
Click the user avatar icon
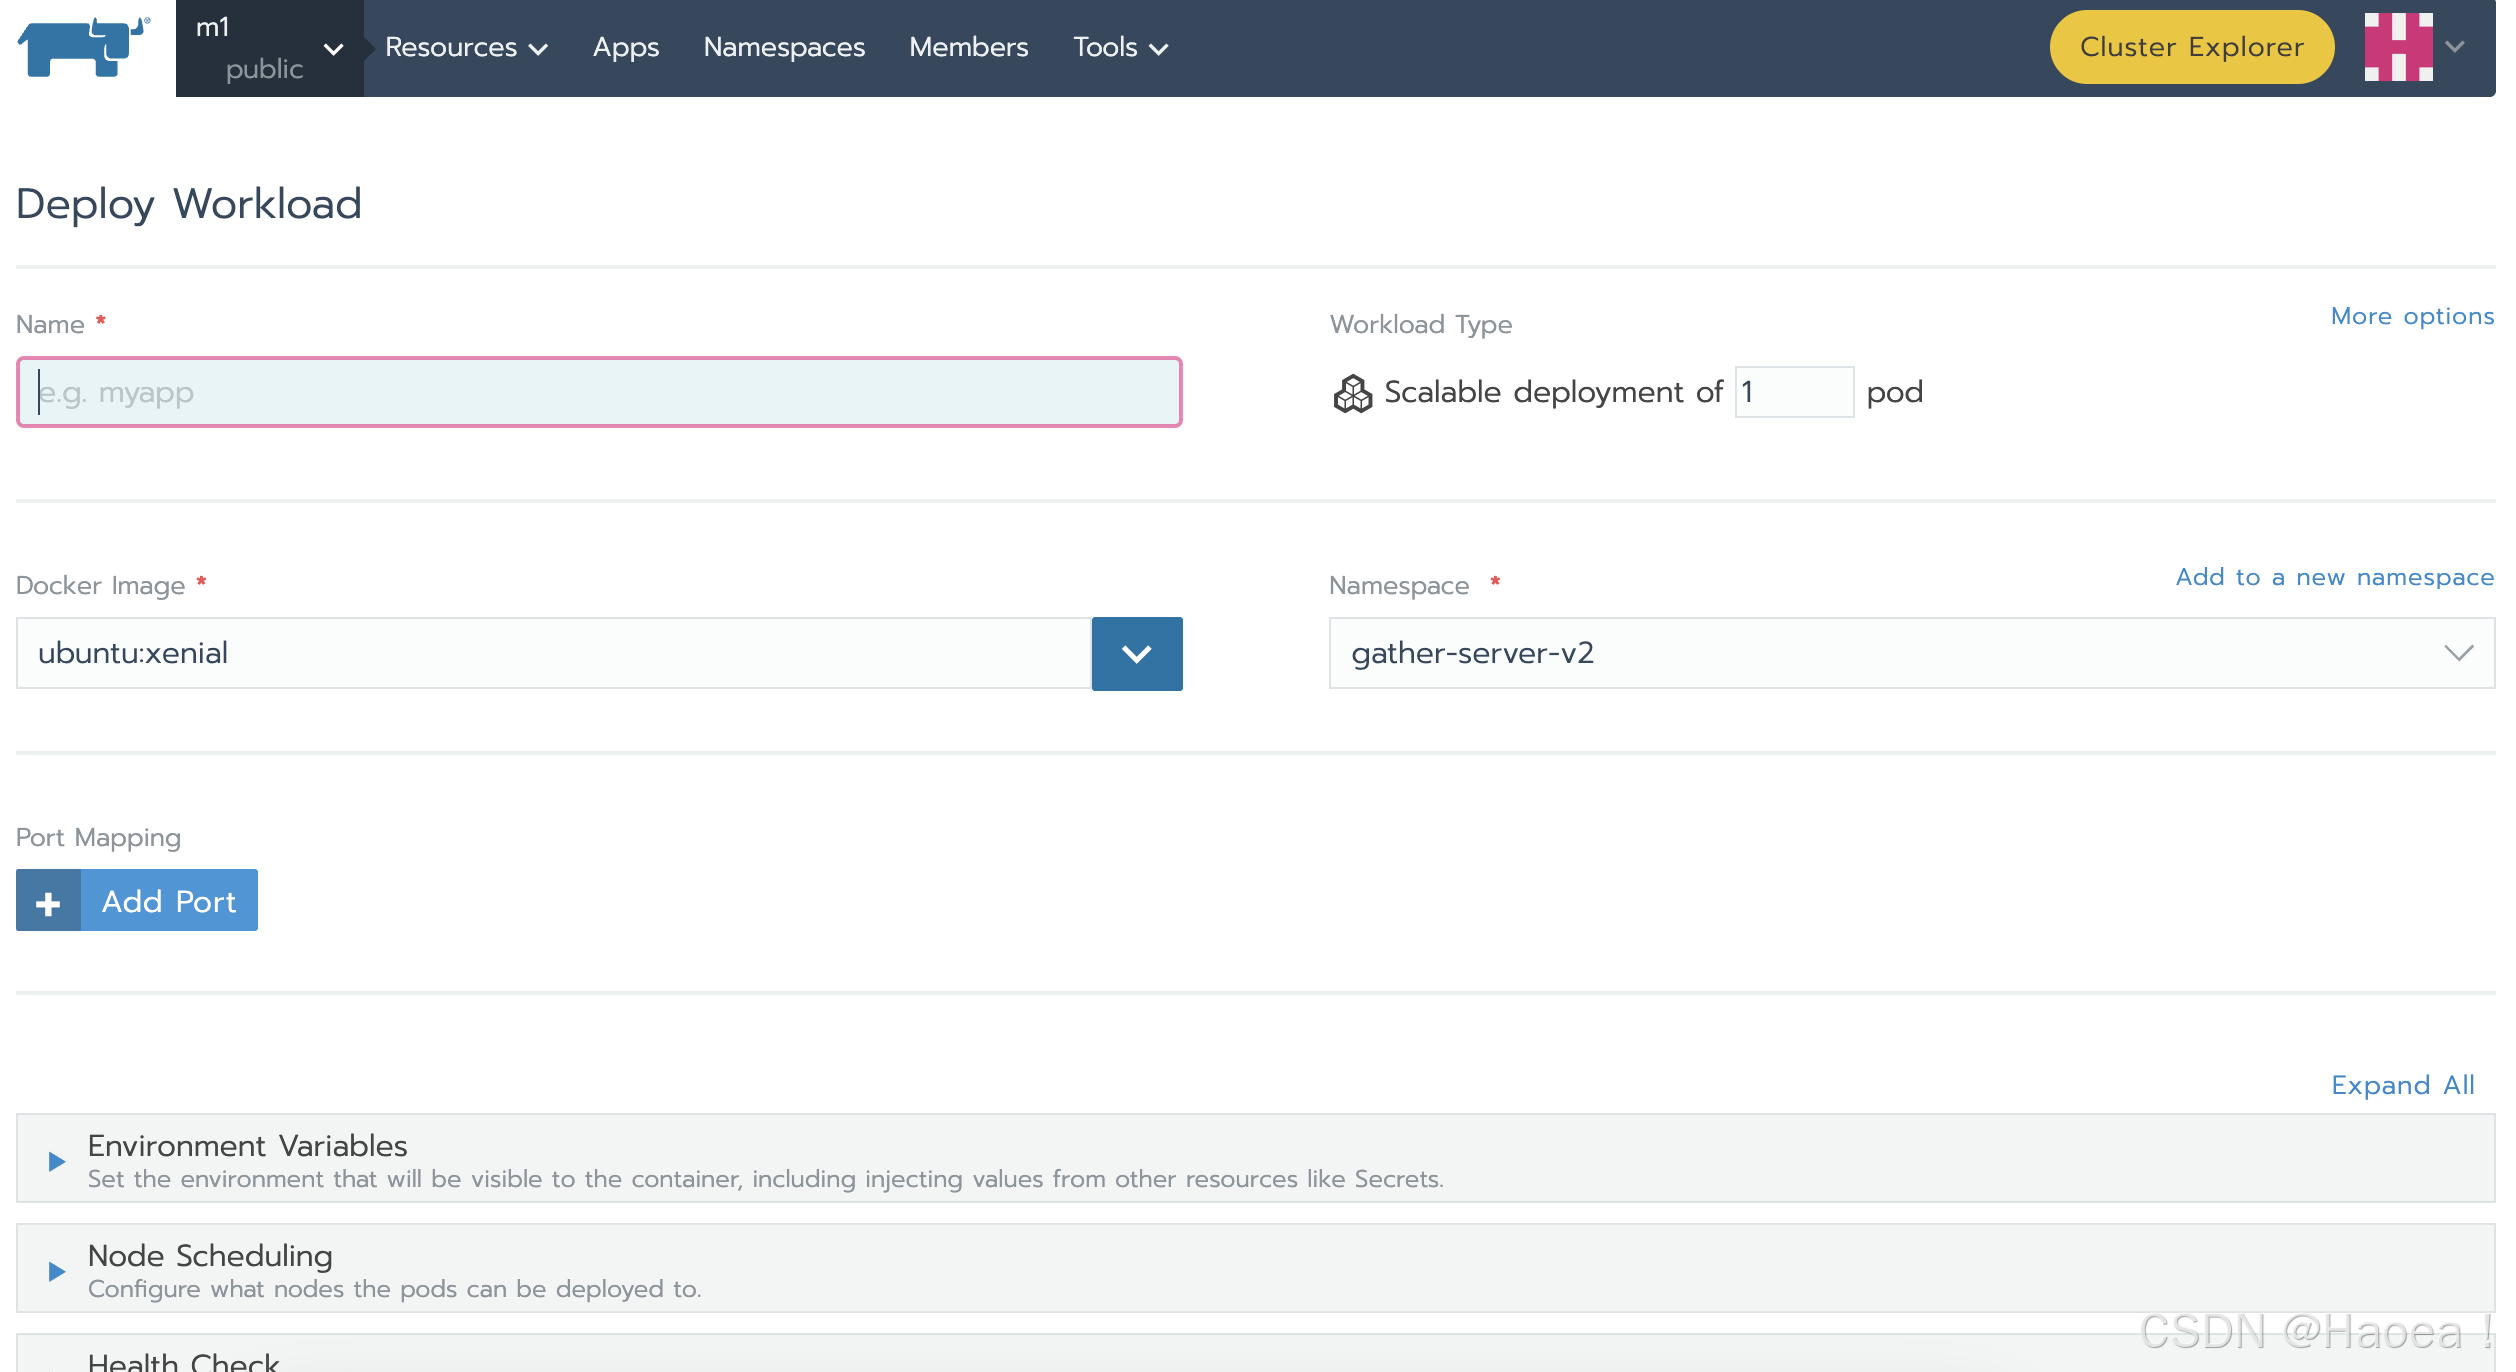pyautogui.click(x=2398, y=47)
